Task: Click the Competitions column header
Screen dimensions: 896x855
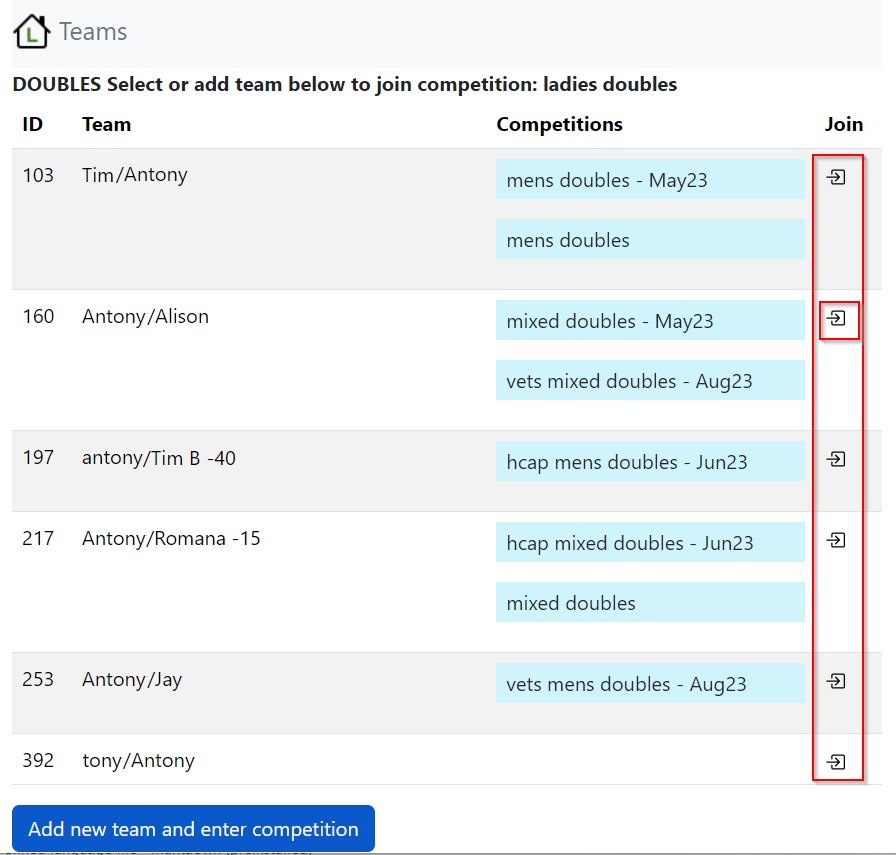Action: pos(559,124)
